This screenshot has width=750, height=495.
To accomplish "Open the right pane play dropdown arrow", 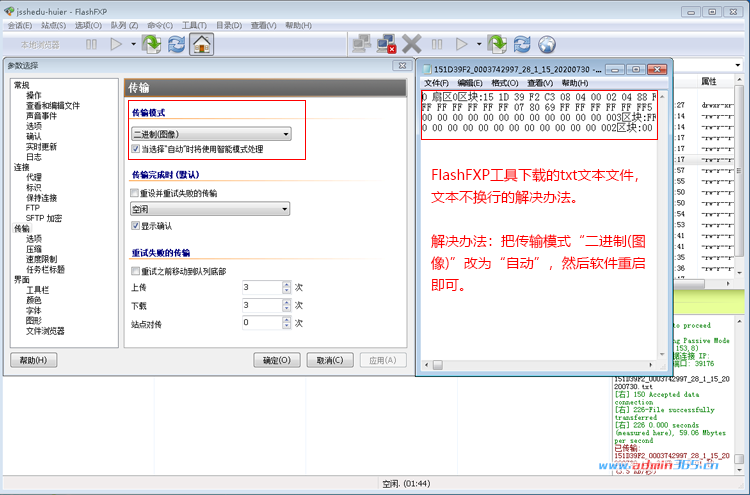I will point(479,44).
